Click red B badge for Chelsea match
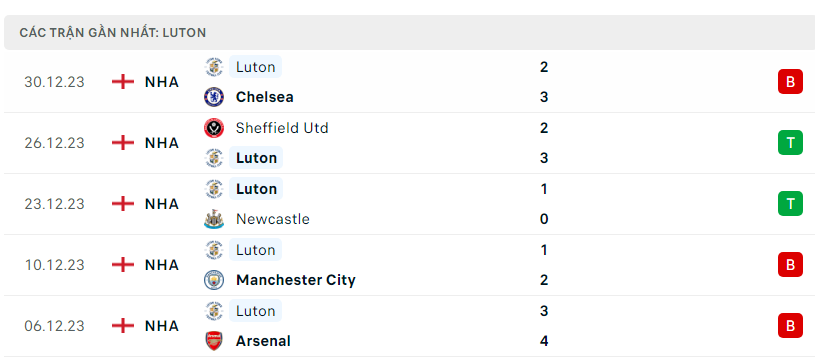 [x=790, y=82]
